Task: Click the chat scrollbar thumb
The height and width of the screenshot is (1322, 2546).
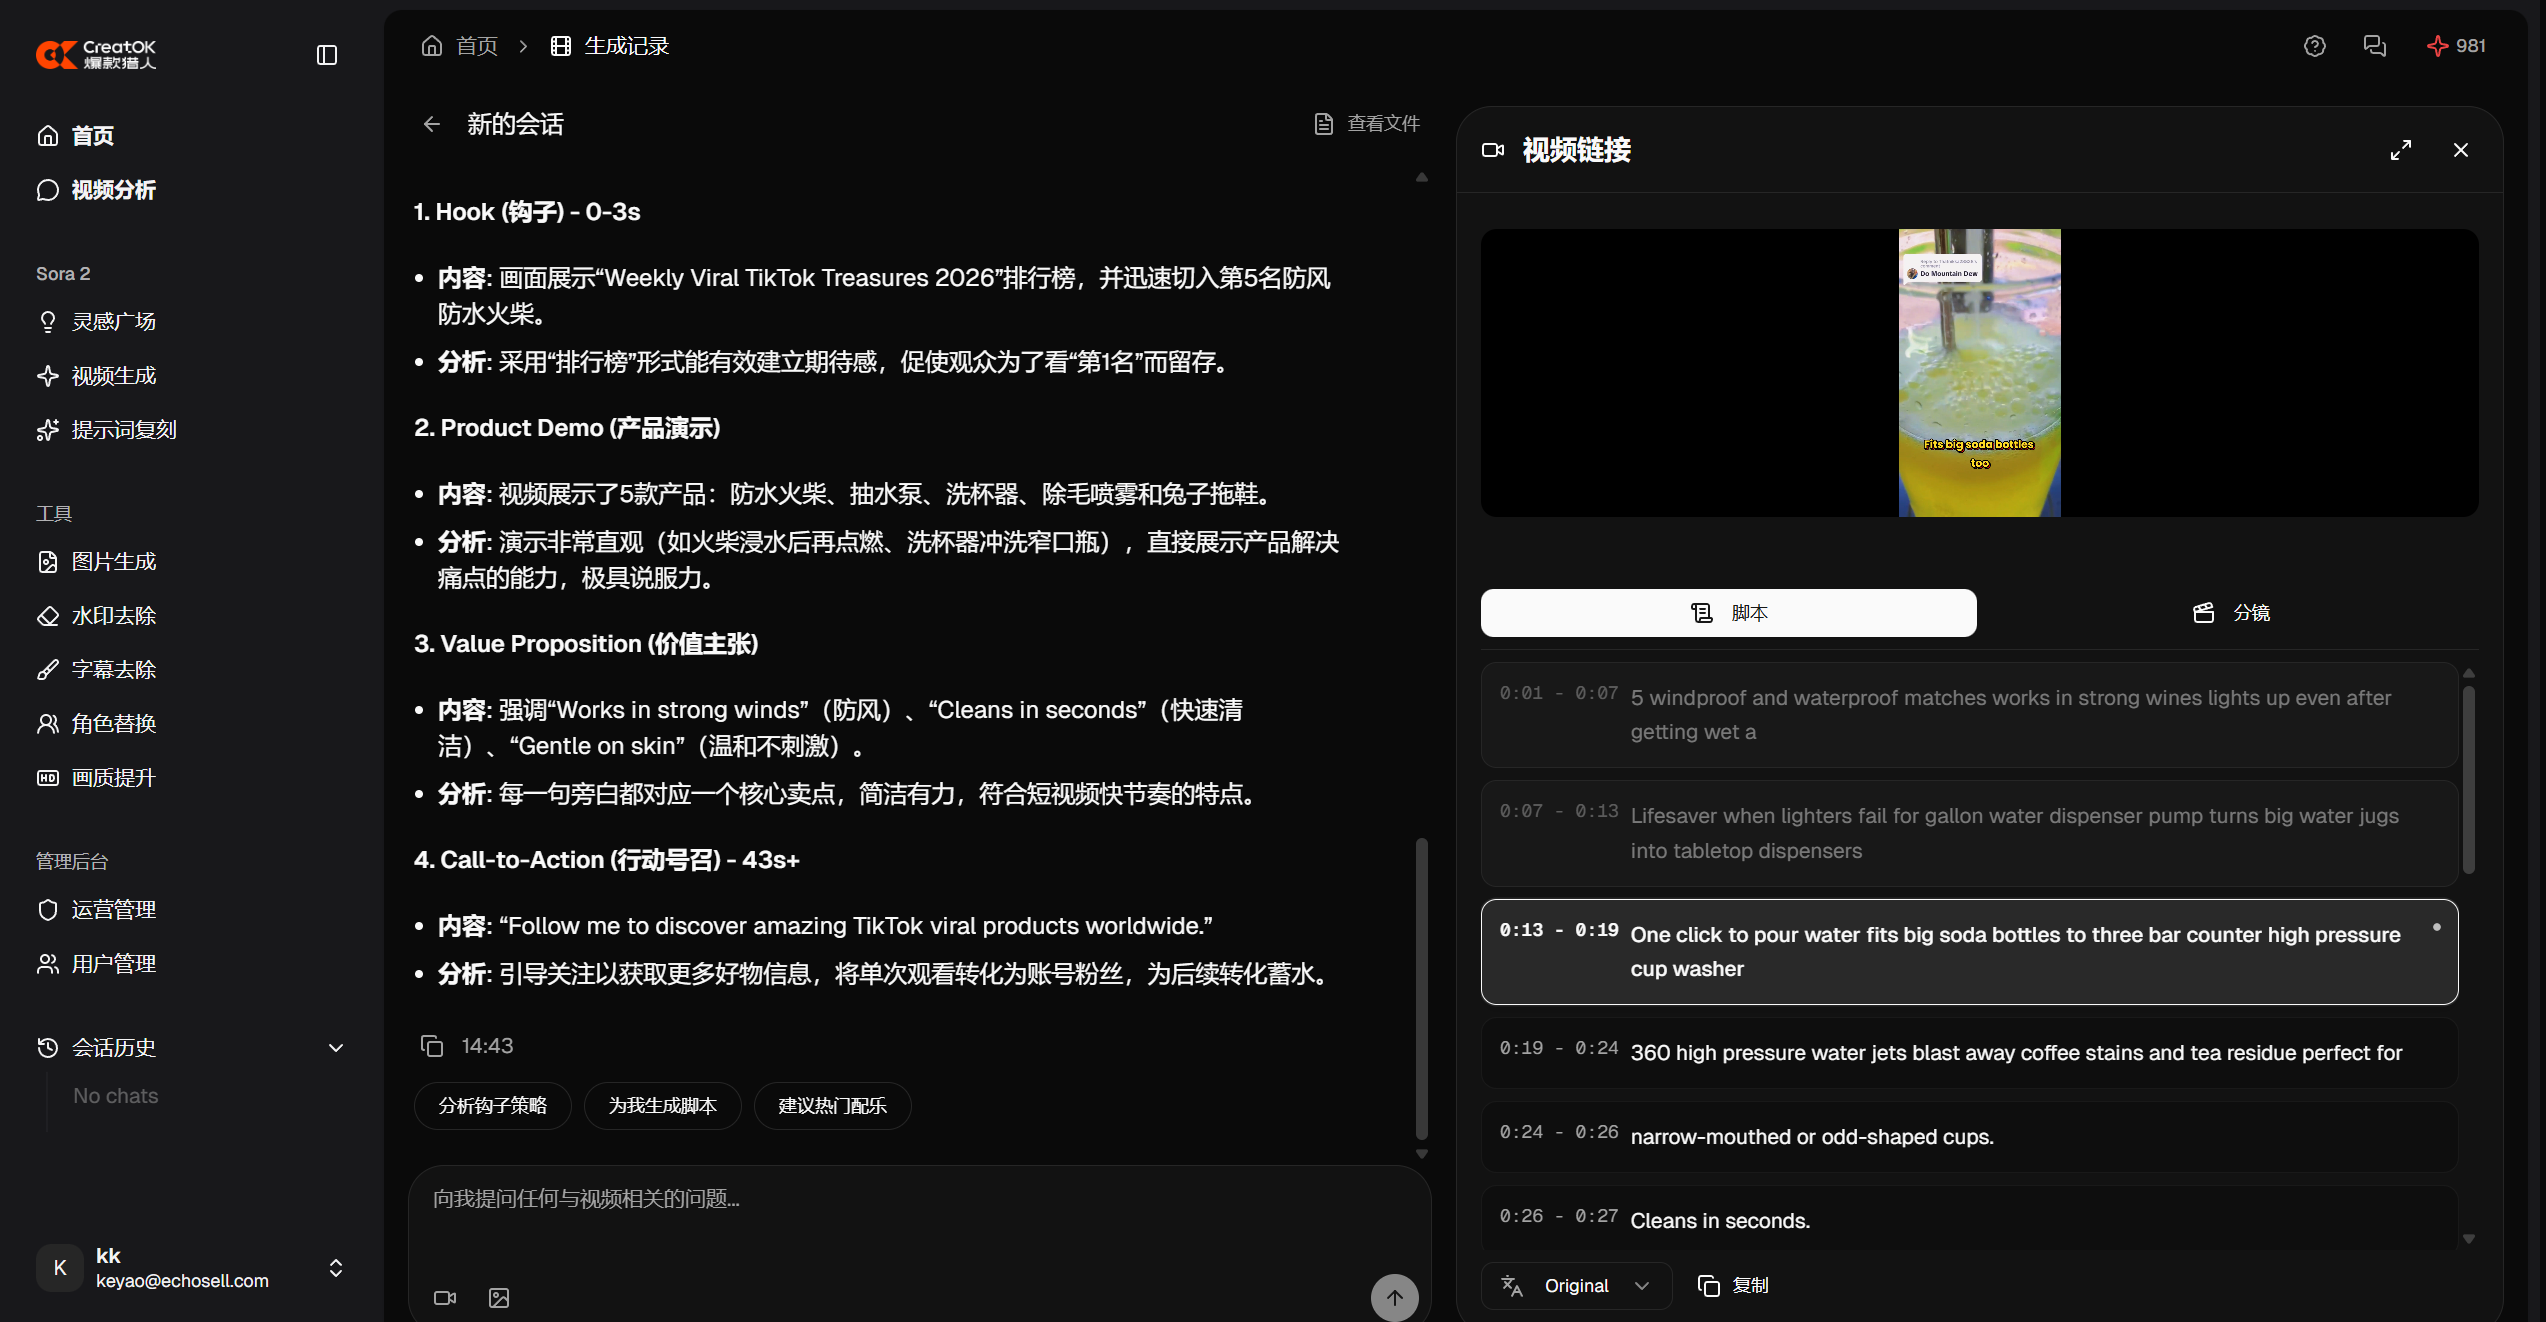Action: pos(1422,988)
